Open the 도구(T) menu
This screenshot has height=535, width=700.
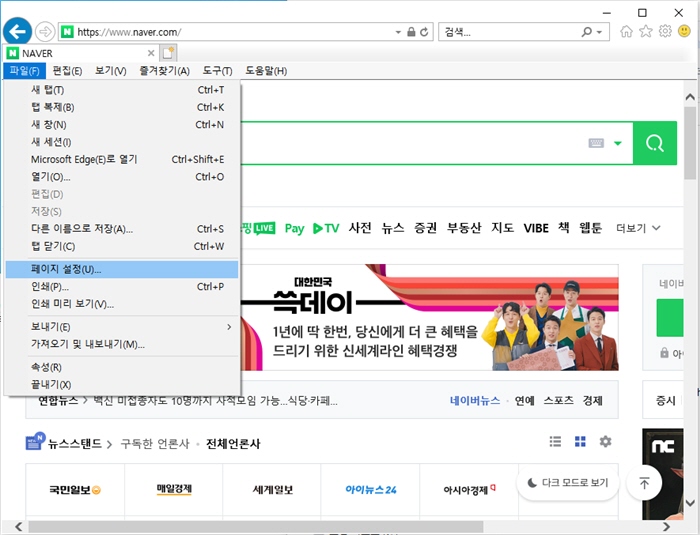pyautogui.click(x=217, y=71)
